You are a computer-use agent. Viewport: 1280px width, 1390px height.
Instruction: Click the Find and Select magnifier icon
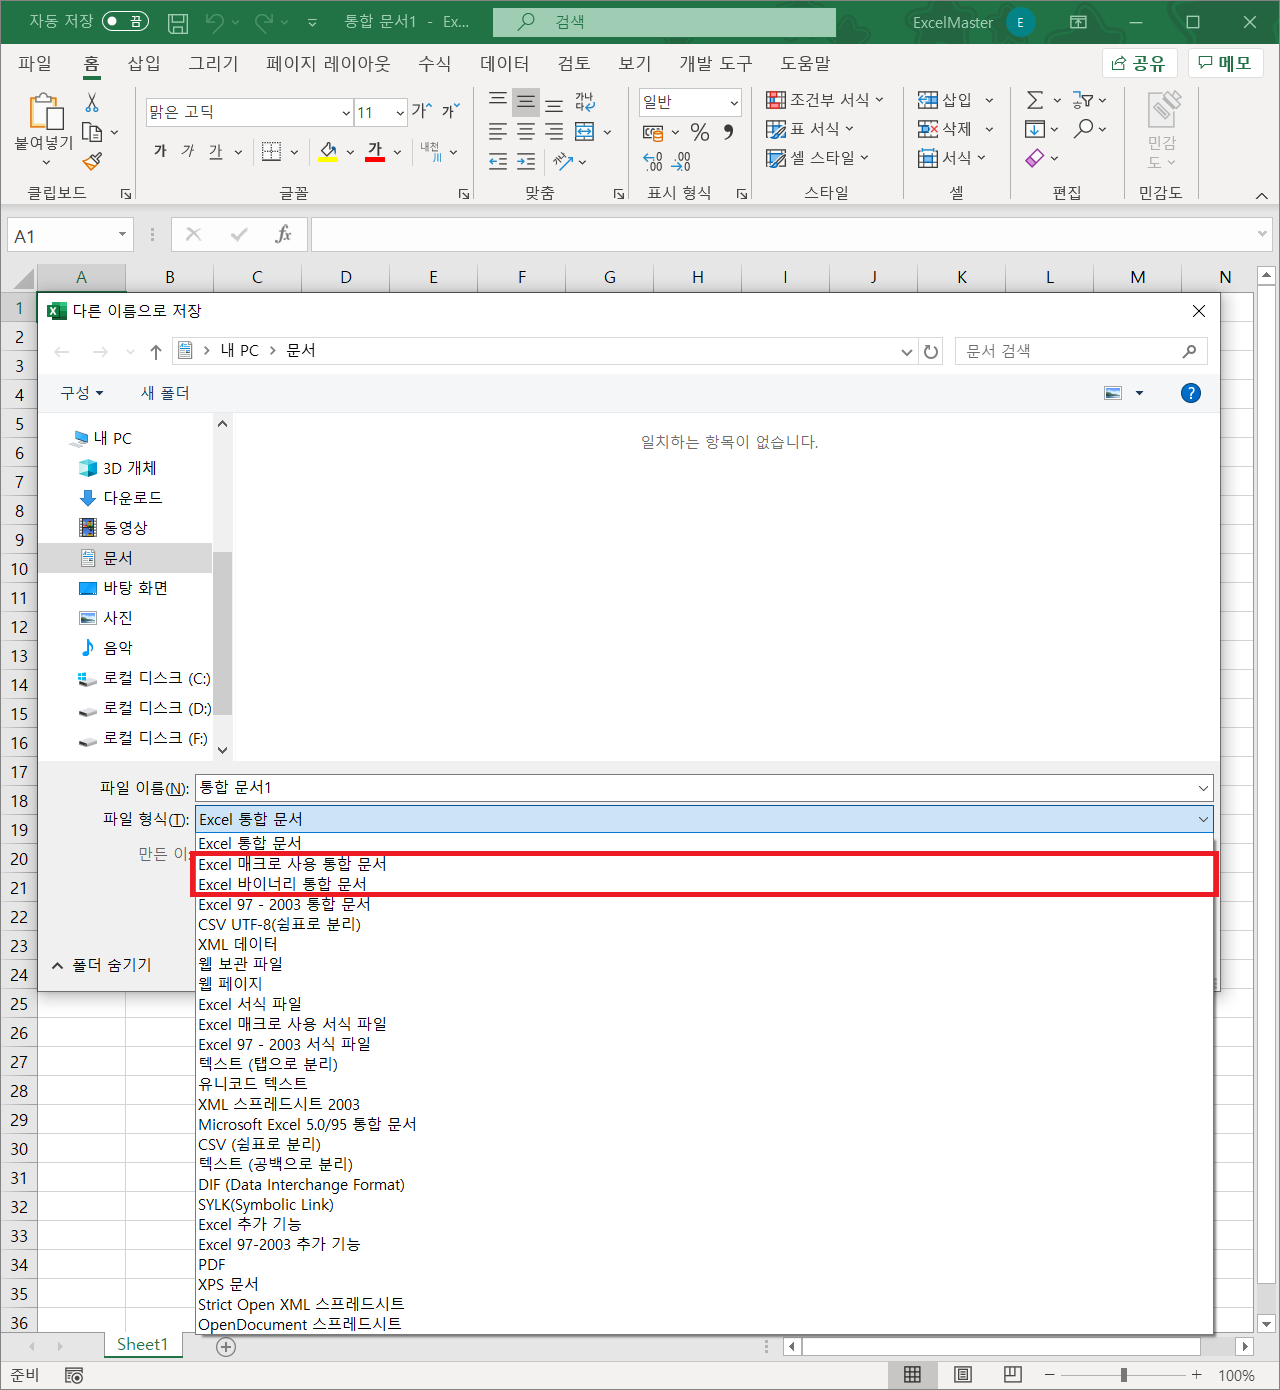coord(1084,129)
